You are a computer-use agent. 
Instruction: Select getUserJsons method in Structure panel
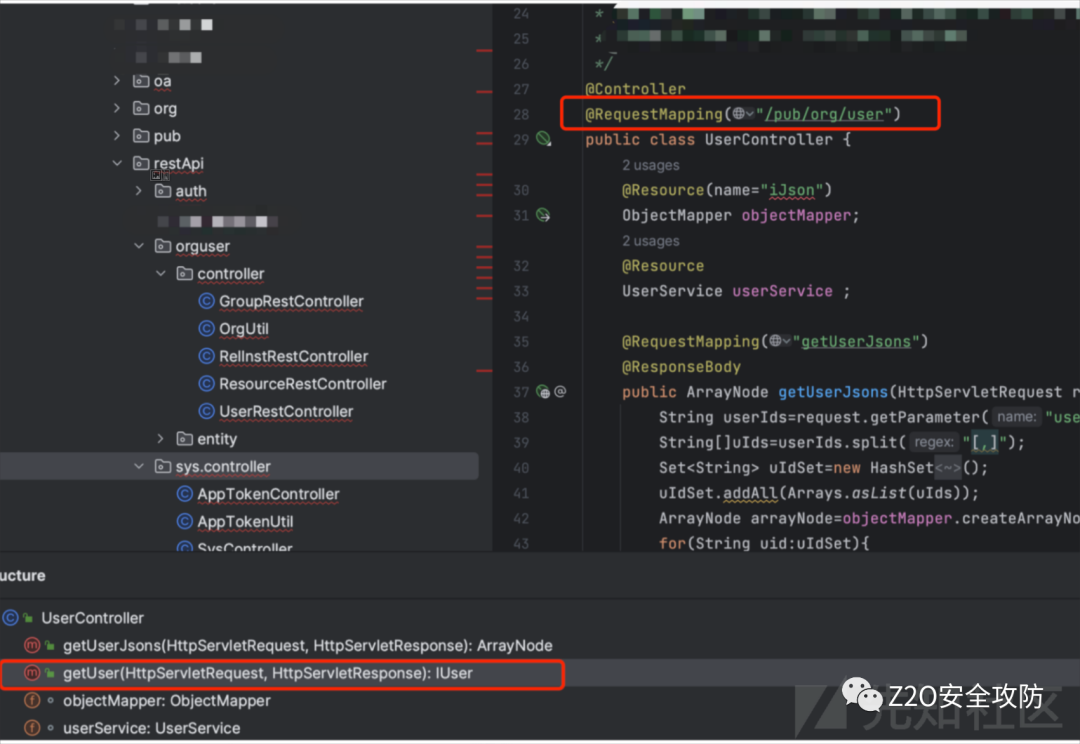point(308,645)
